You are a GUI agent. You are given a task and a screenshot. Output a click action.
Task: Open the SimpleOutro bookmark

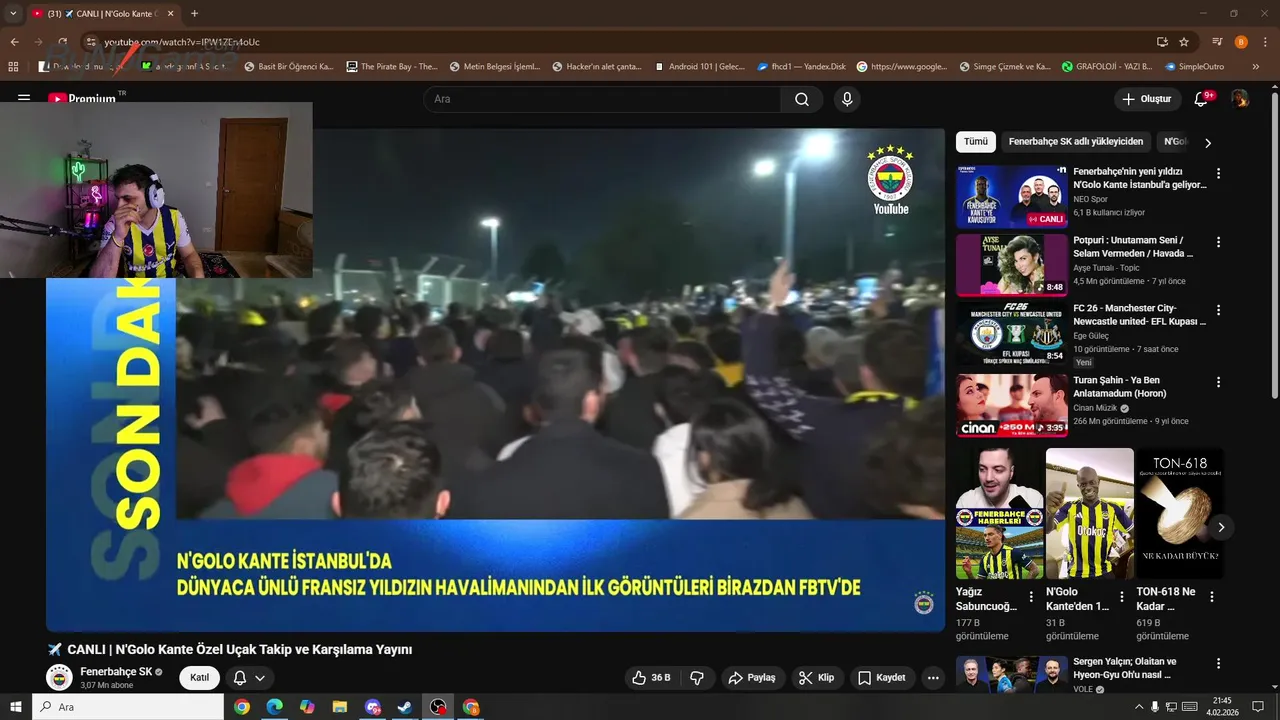(1195, 67)
